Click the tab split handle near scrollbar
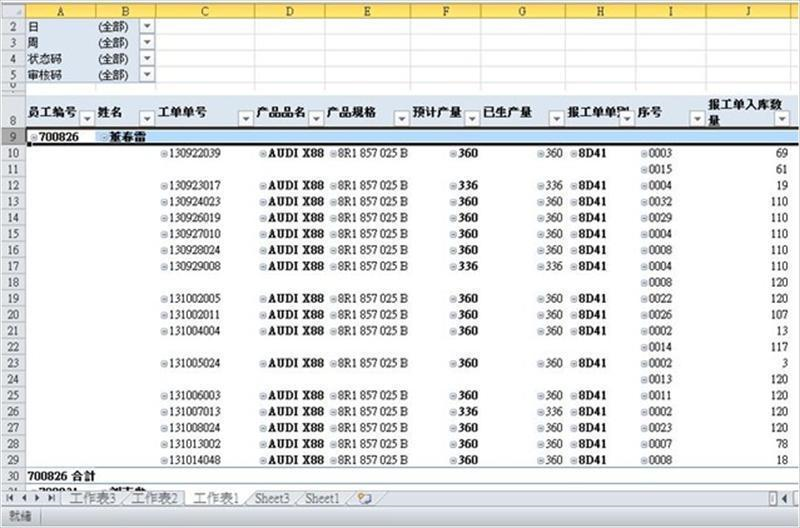 (773, 498)
